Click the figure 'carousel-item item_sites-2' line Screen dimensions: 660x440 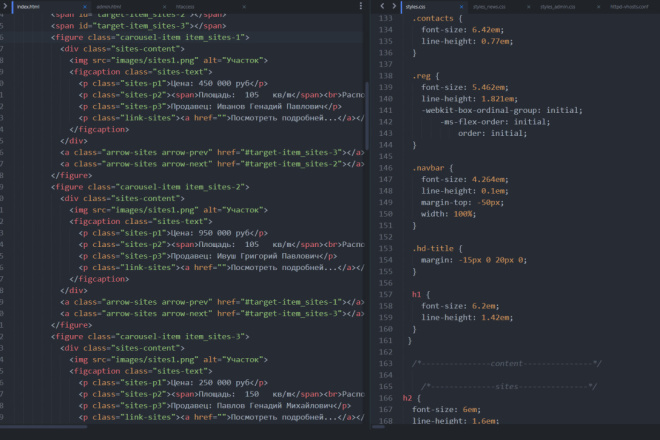point(150,187)
